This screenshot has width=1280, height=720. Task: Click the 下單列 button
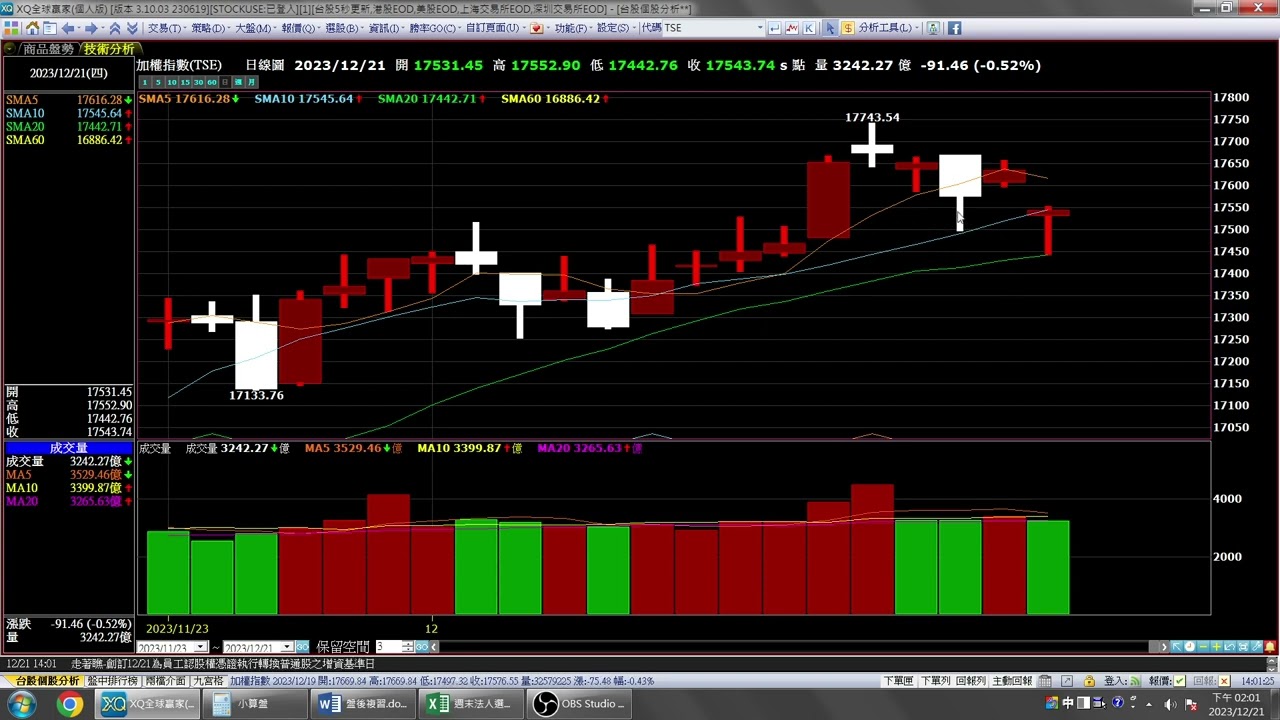pos(935,681)
